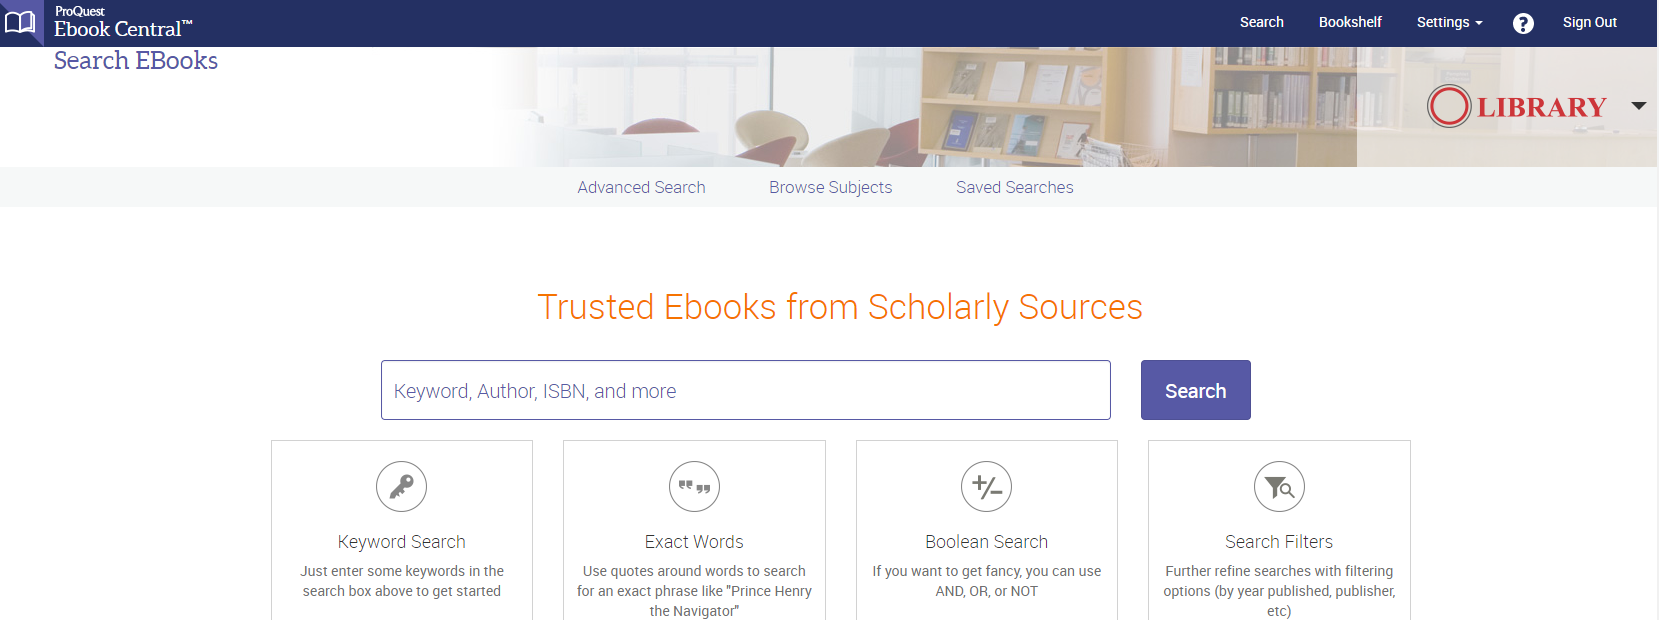1659x620 pixels.
Task: Open the Bookshelf navigation item
Action: (1350, 22)
